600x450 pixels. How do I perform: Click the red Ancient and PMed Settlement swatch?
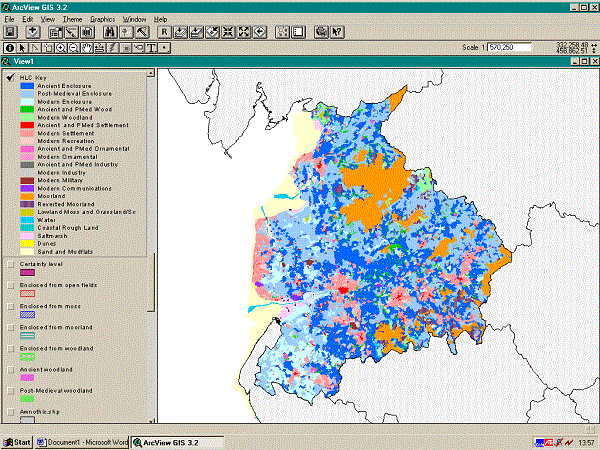pyautogui.click(x=27, y=125)
